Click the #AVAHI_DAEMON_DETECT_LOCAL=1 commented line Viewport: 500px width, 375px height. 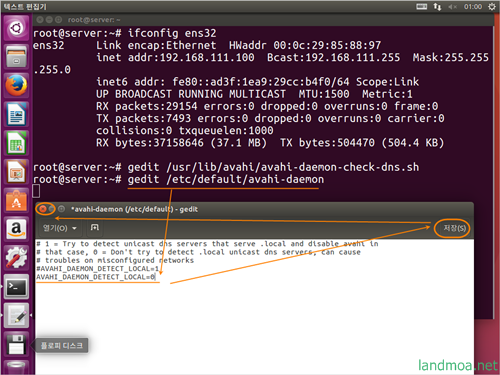(97, 269)
